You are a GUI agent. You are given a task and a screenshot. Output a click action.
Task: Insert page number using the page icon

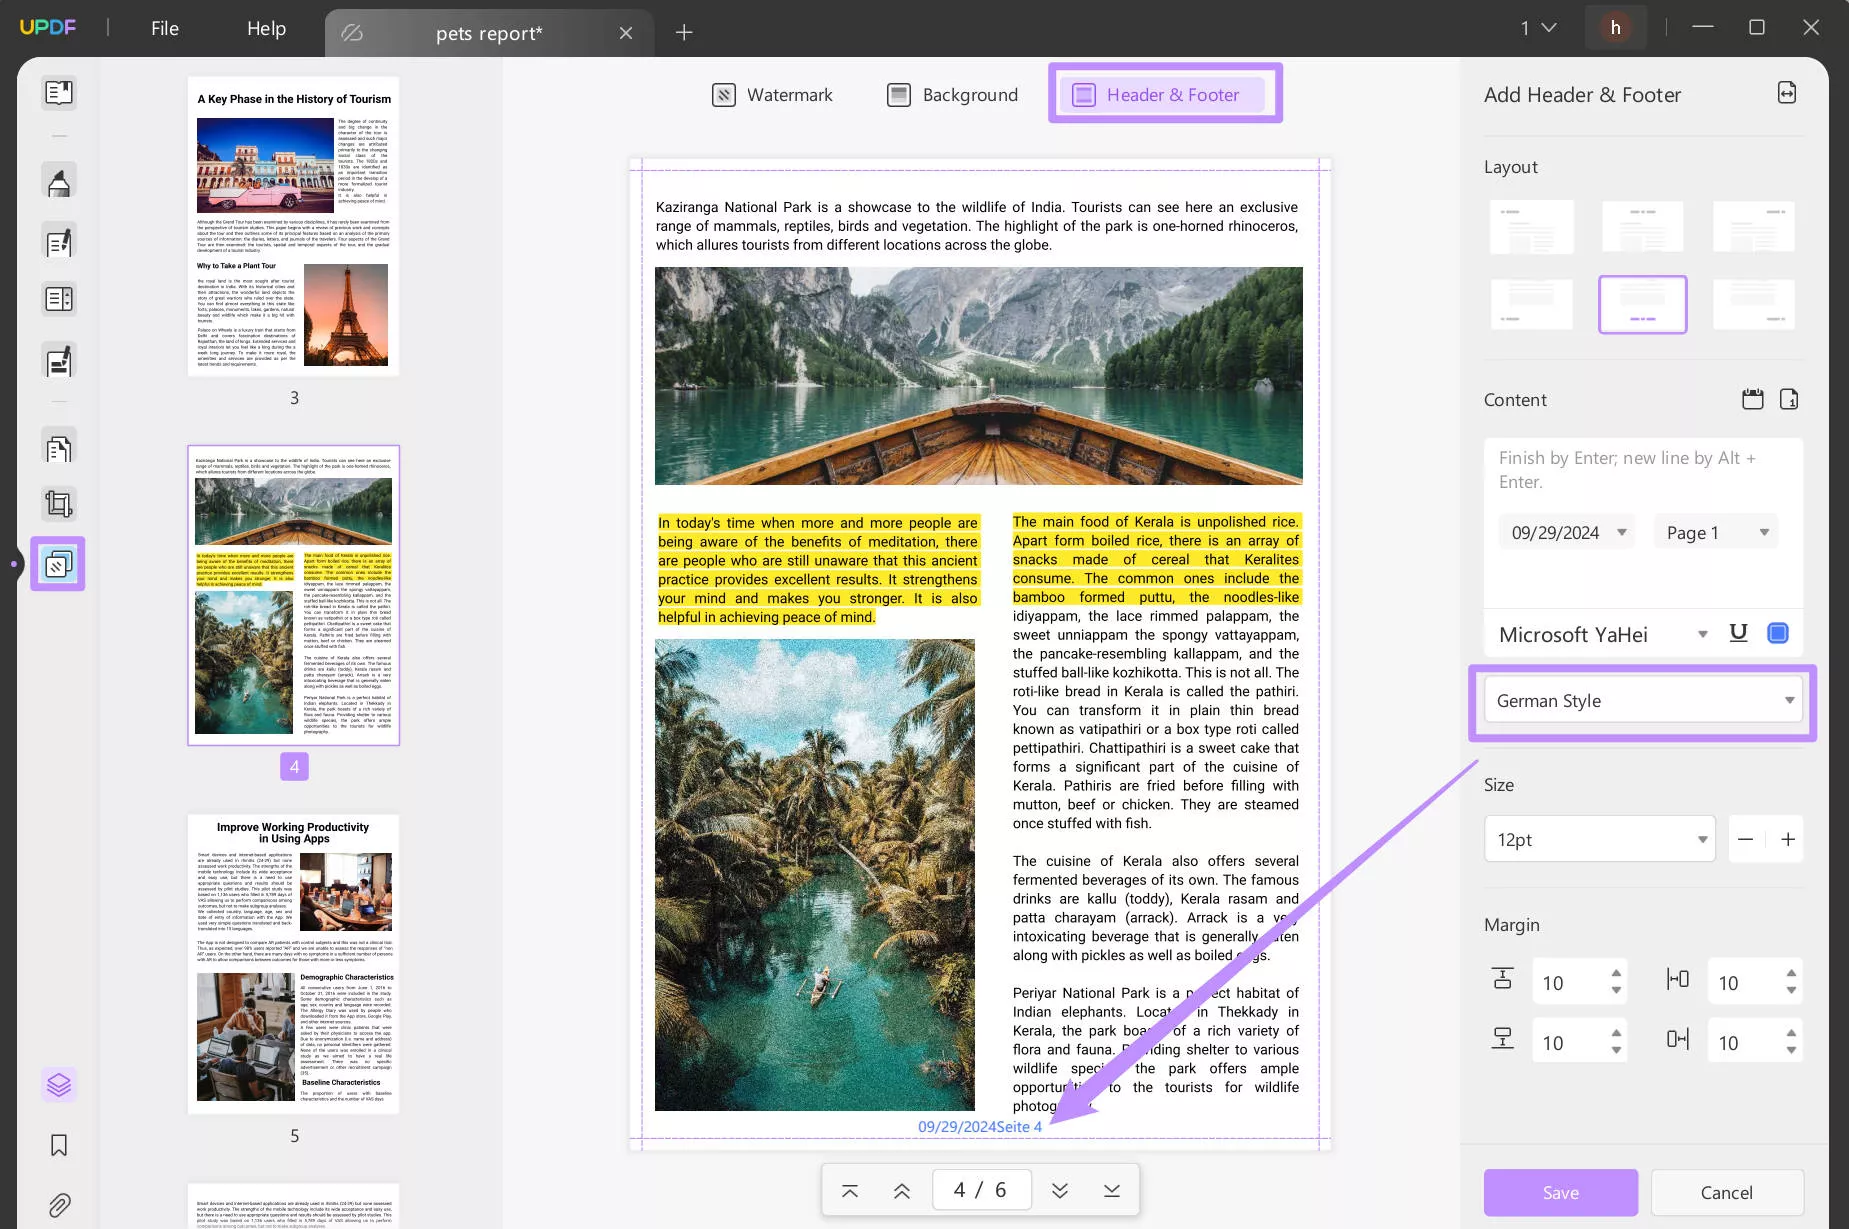coord(1789,399)
